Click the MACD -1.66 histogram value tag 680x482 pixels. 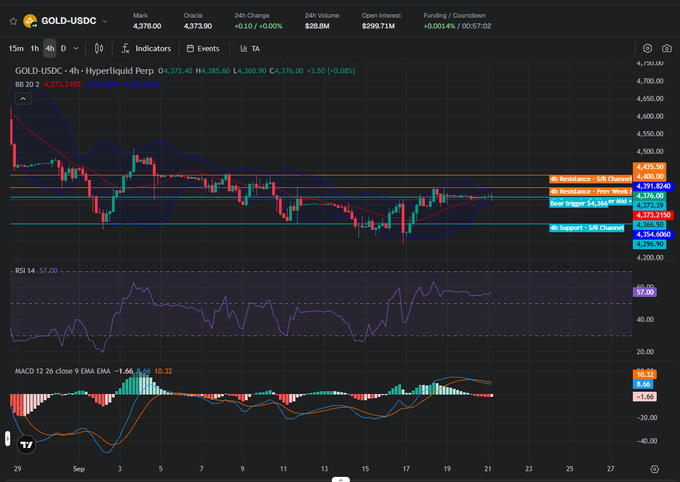[x=645, y=397]
